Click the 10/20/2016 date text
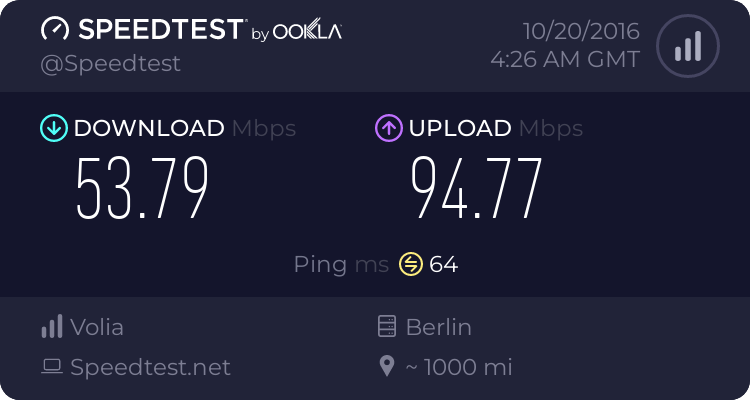This screenshot has width=750, height=400. click(581, 32)
